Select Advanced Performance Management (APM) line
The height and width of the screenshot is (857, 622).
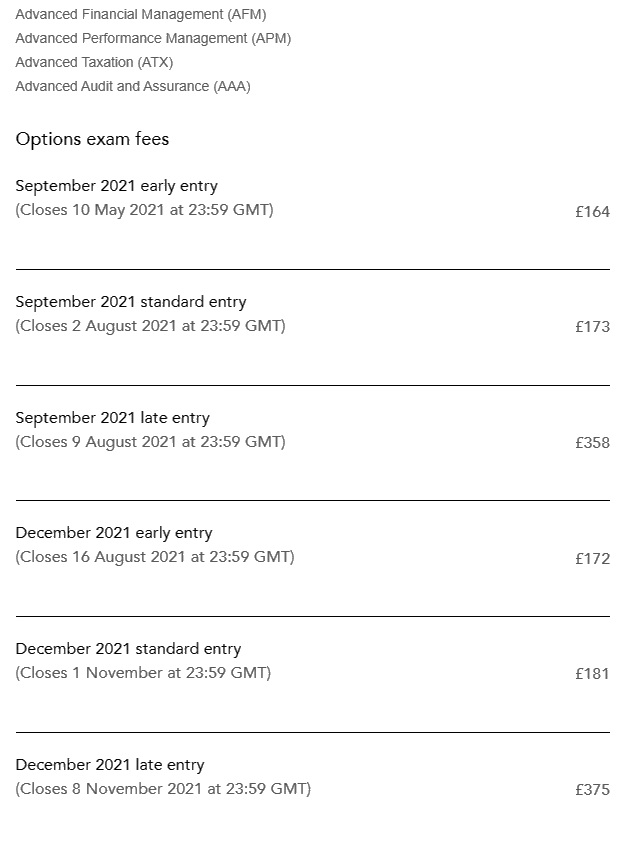pos(153,38)
